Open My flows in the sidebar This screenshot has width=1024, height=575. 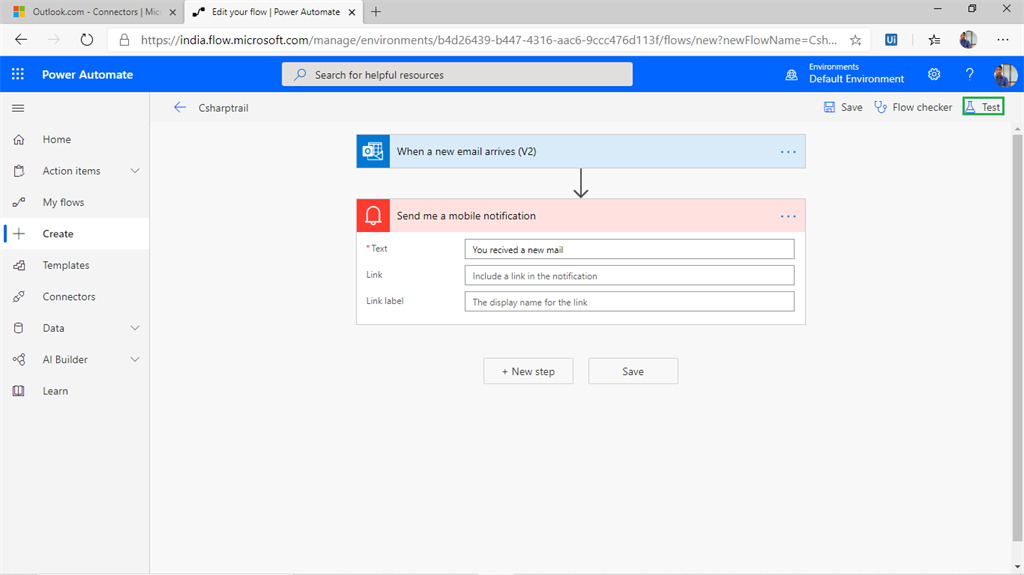click(x=63, y=202)
